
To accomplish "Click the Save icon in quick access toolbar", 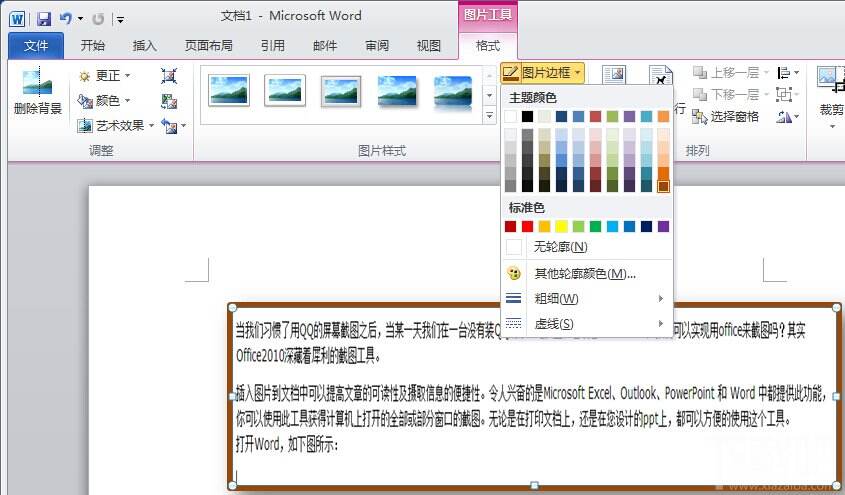I will pos(43,18).
